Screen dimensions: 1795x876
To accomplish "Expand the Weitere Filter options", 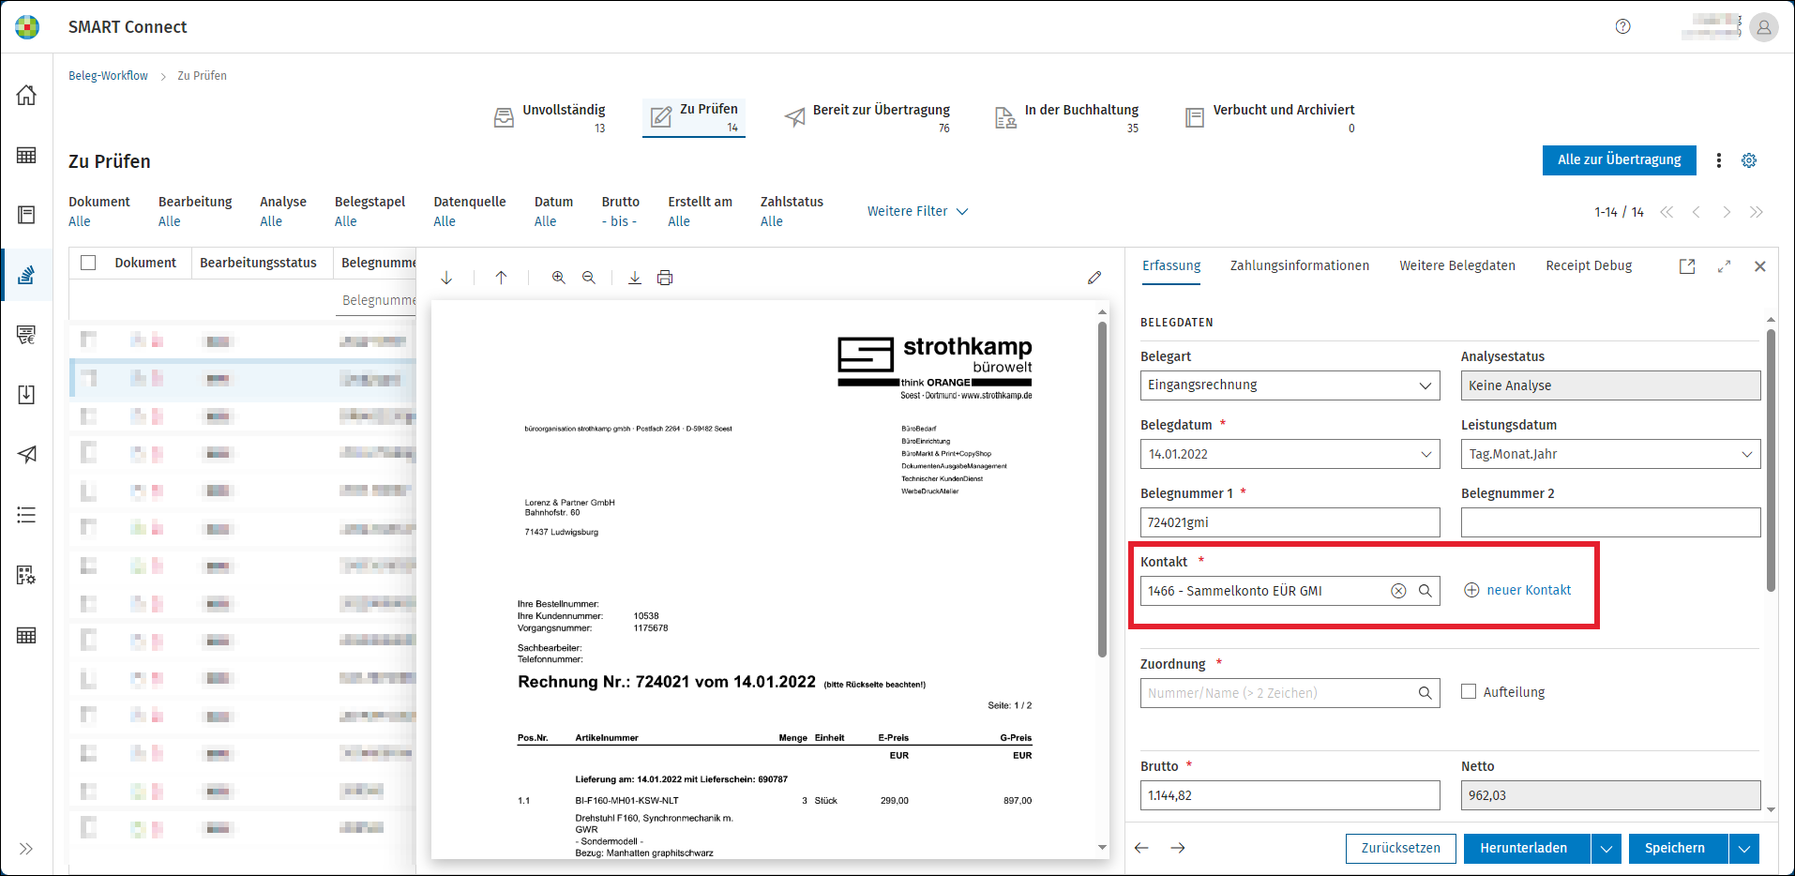I will pos(917,211).
